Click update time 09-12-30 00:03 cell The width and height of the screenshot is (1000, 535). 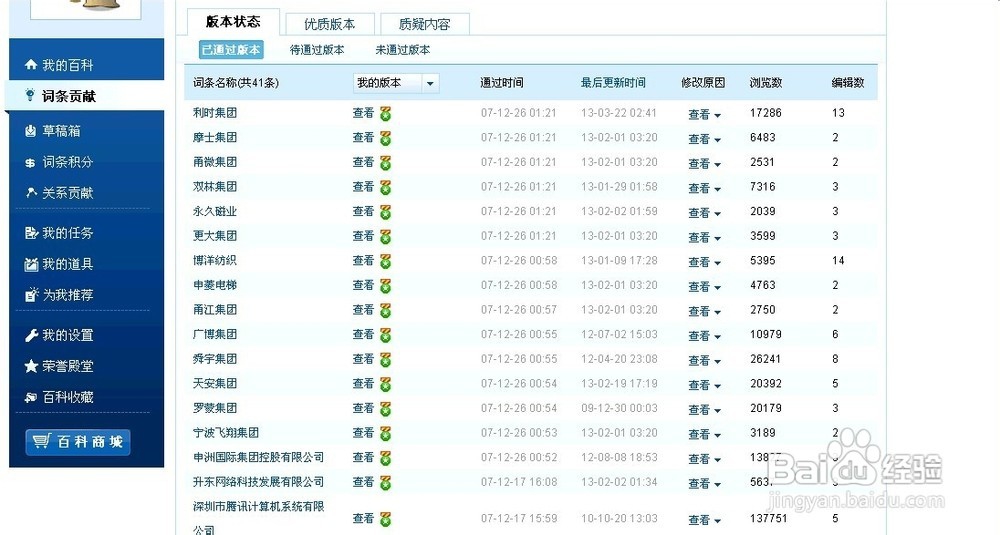(619, 408)
